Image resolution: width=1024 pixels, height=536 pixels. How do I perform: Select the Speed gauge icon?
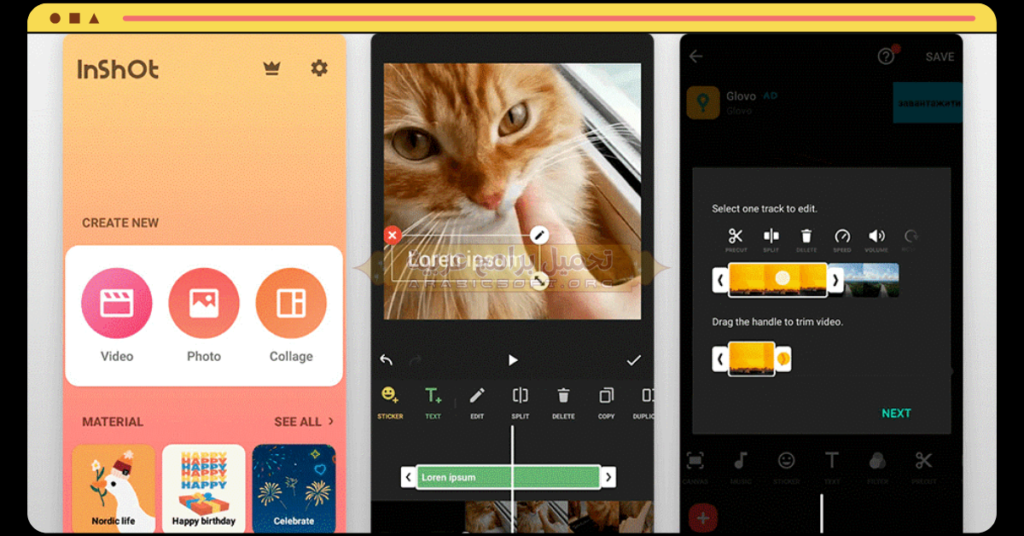click(x=842, y=240)
